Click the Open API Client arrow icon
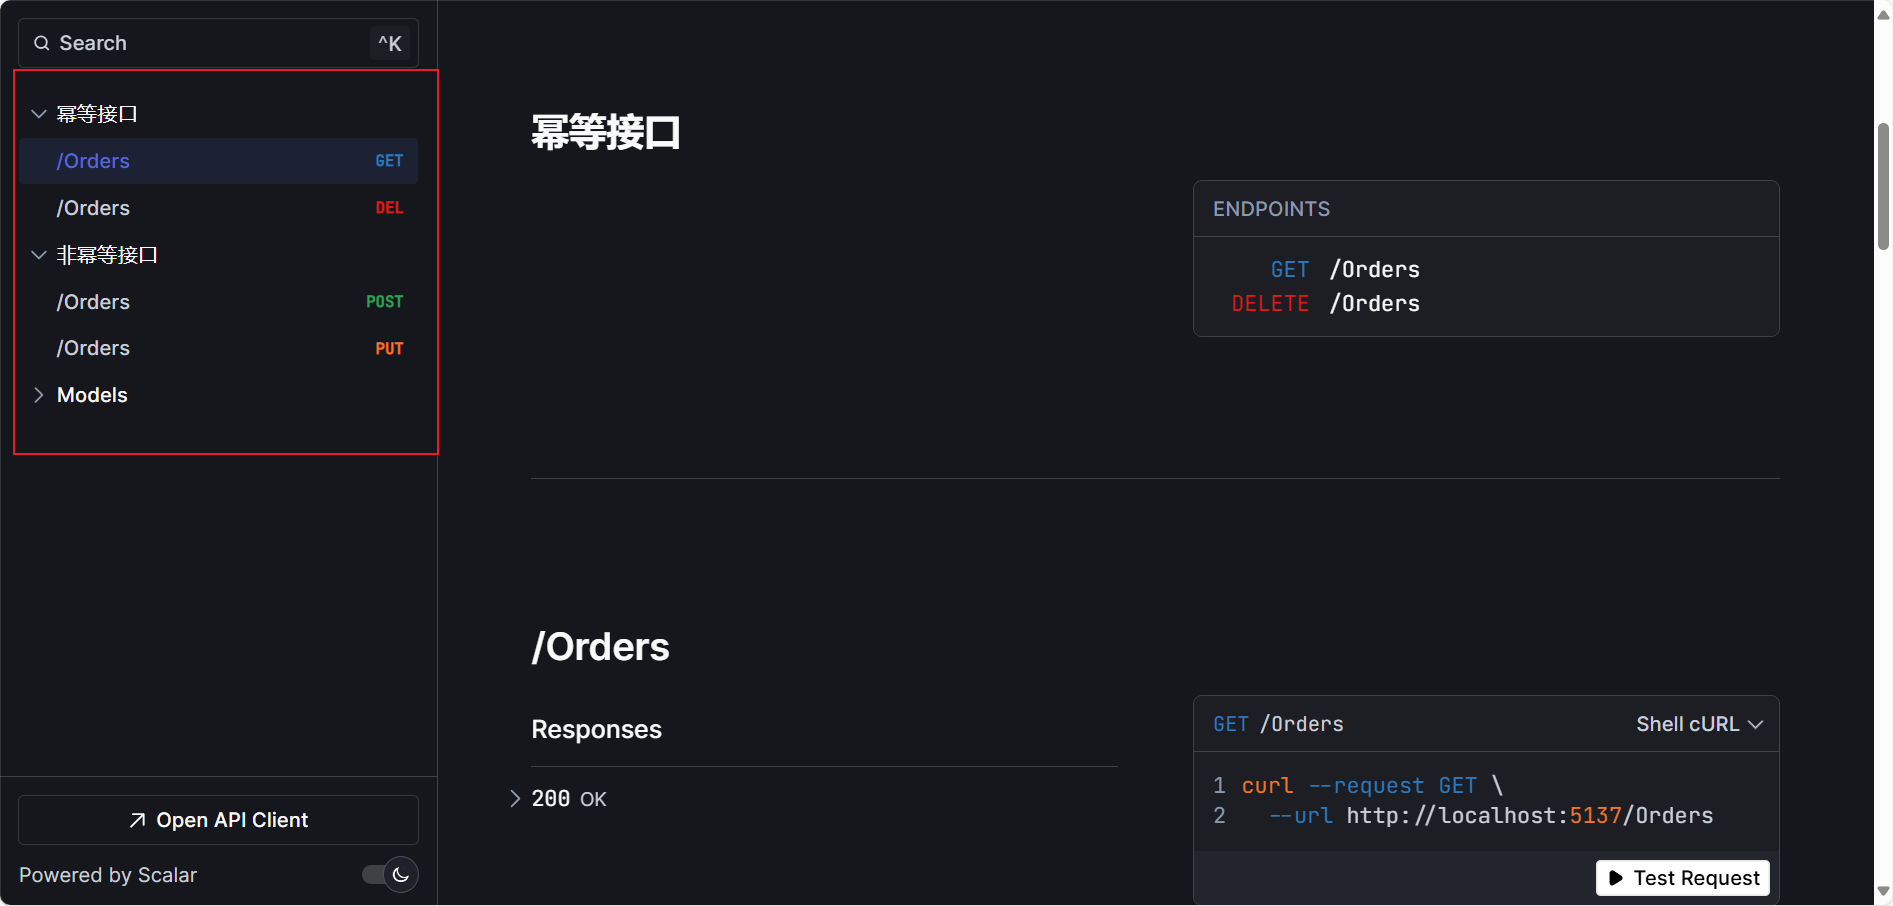The height and width of the screenshot is (906, 1893). point(138,821)
